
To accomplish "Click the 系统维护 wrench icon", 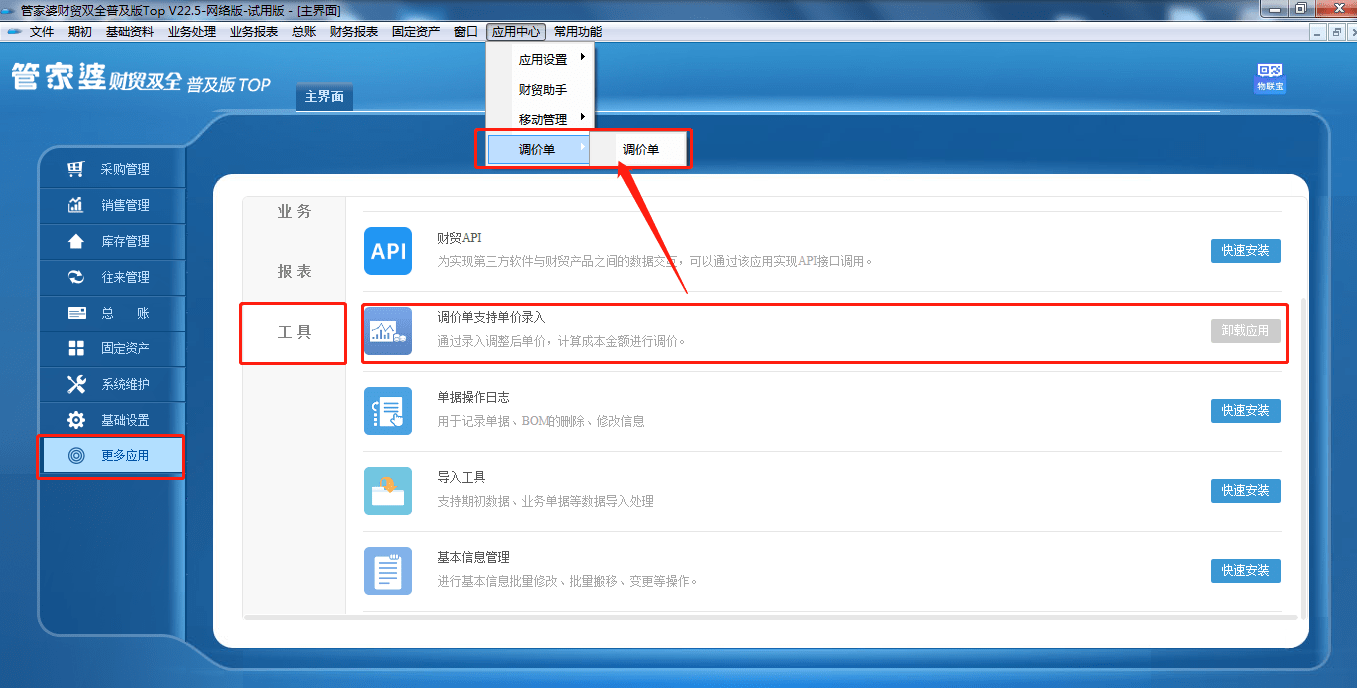I will (x=76, y=384).
